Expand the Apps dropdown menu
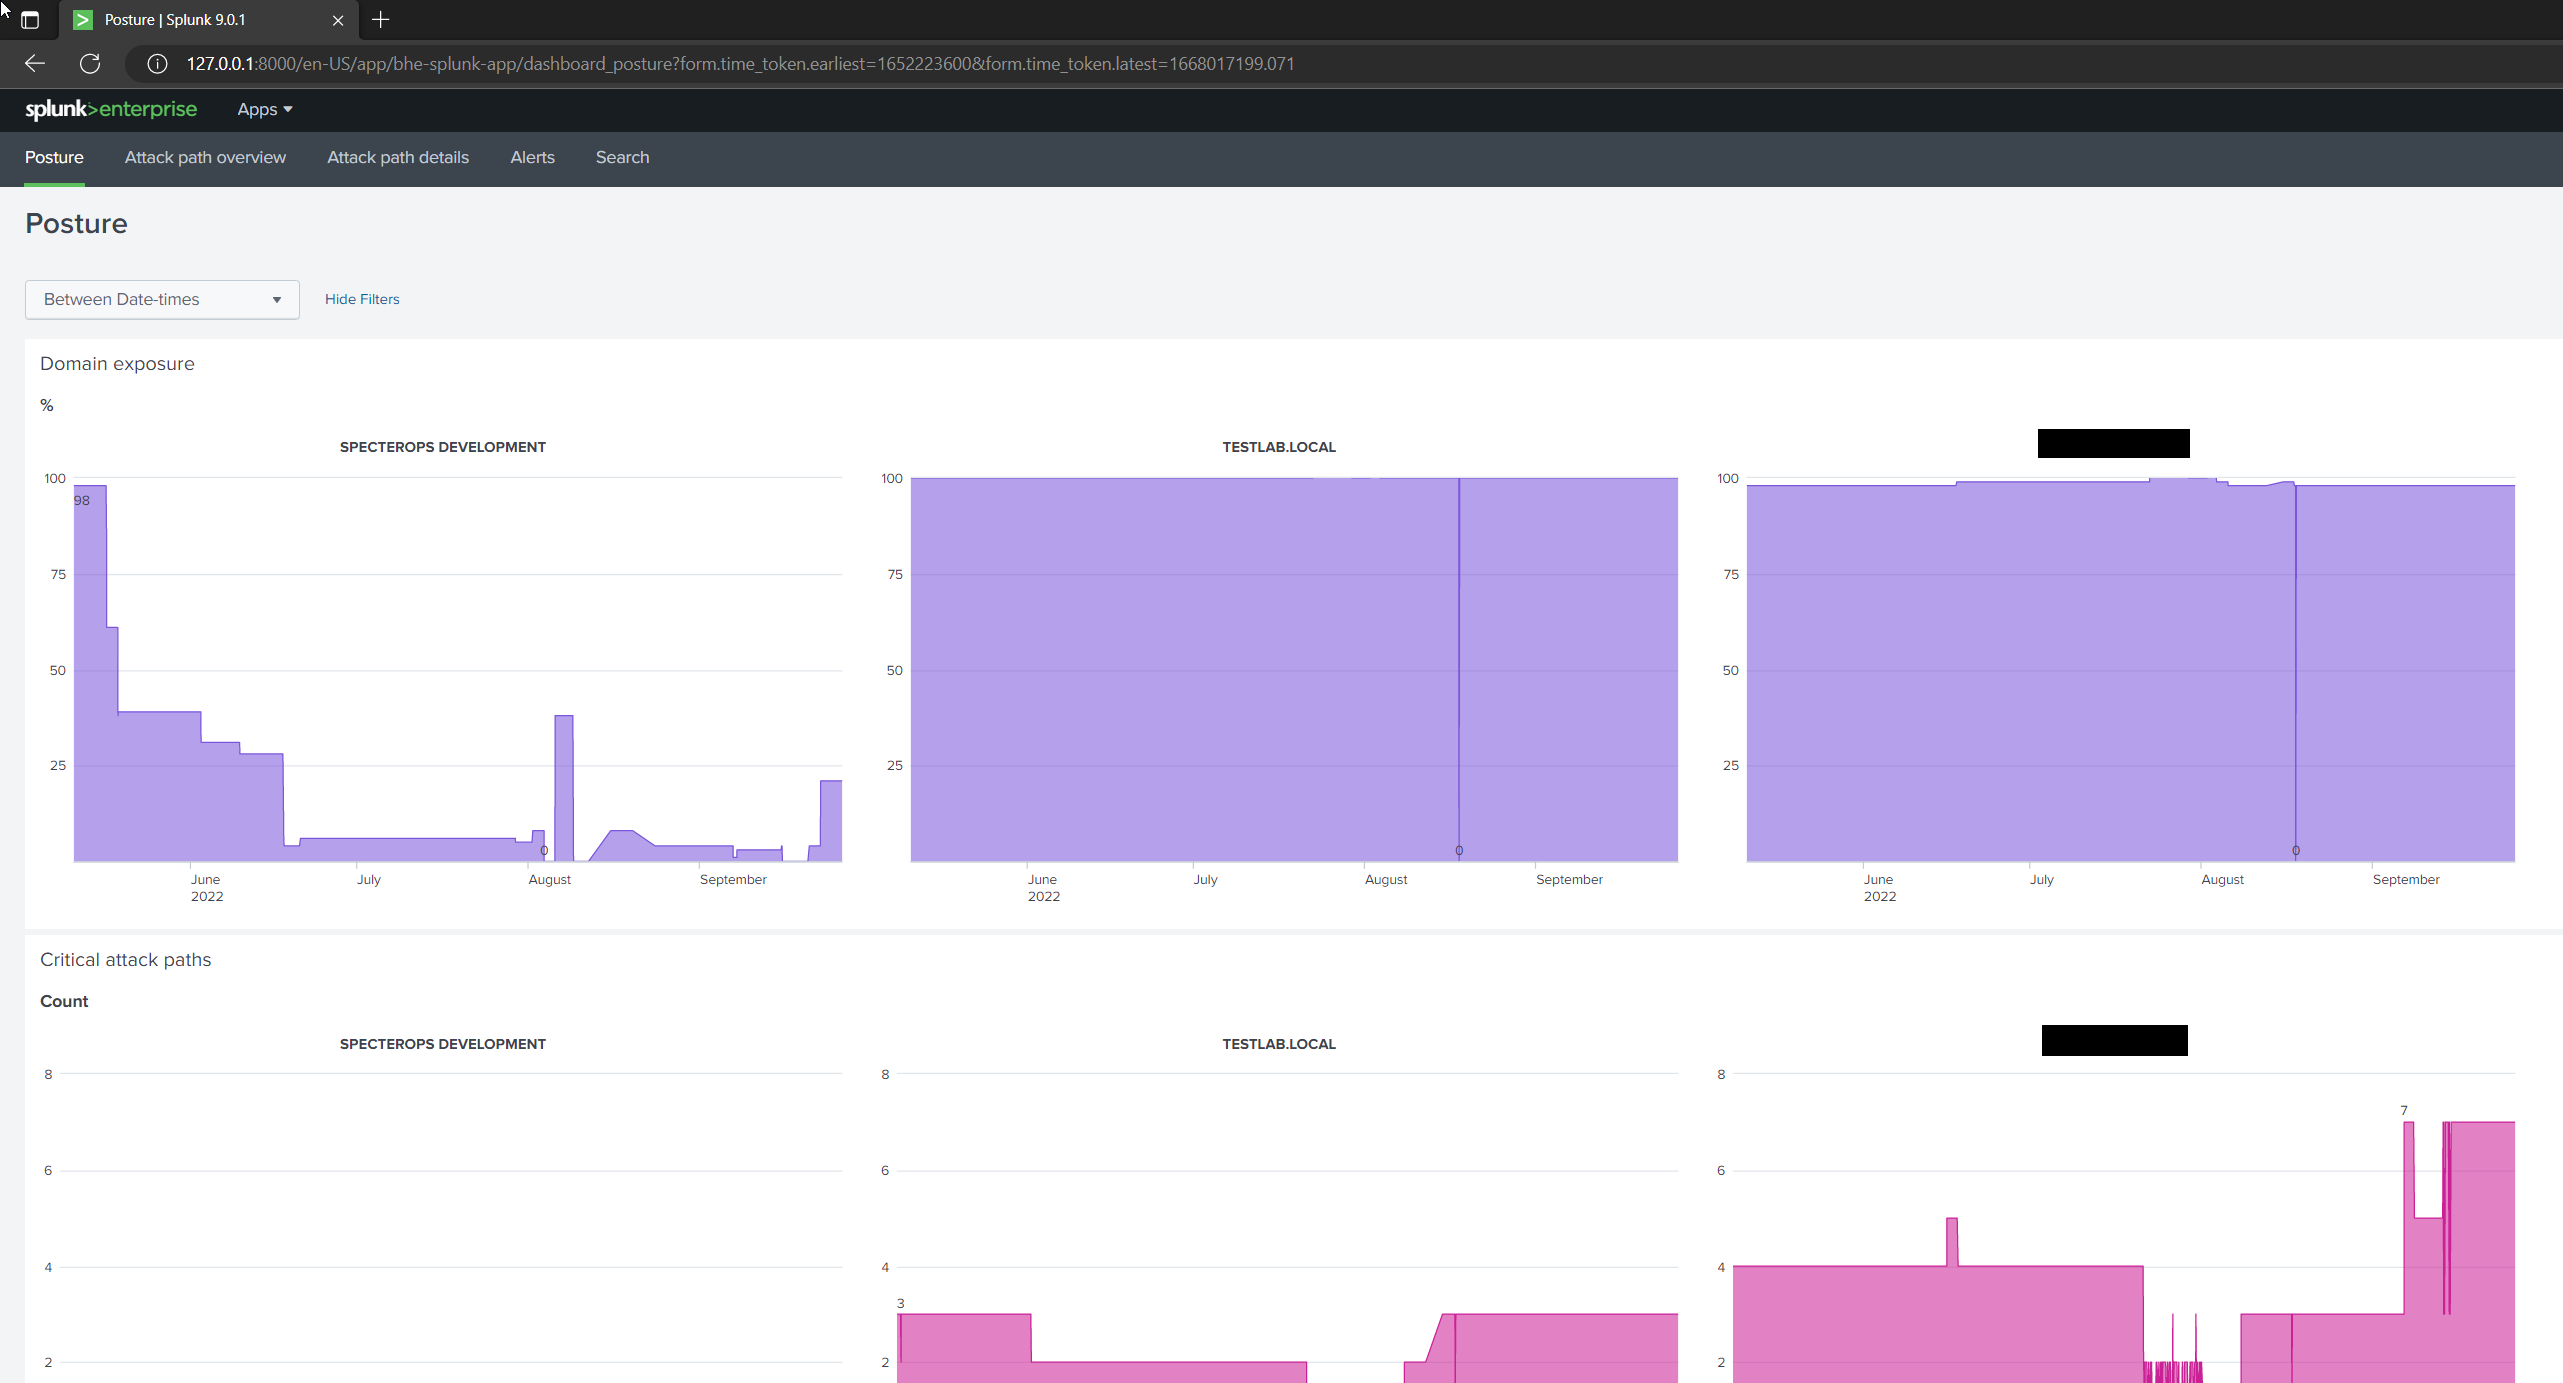The image size is (2563, 1383). coord(264,109)
